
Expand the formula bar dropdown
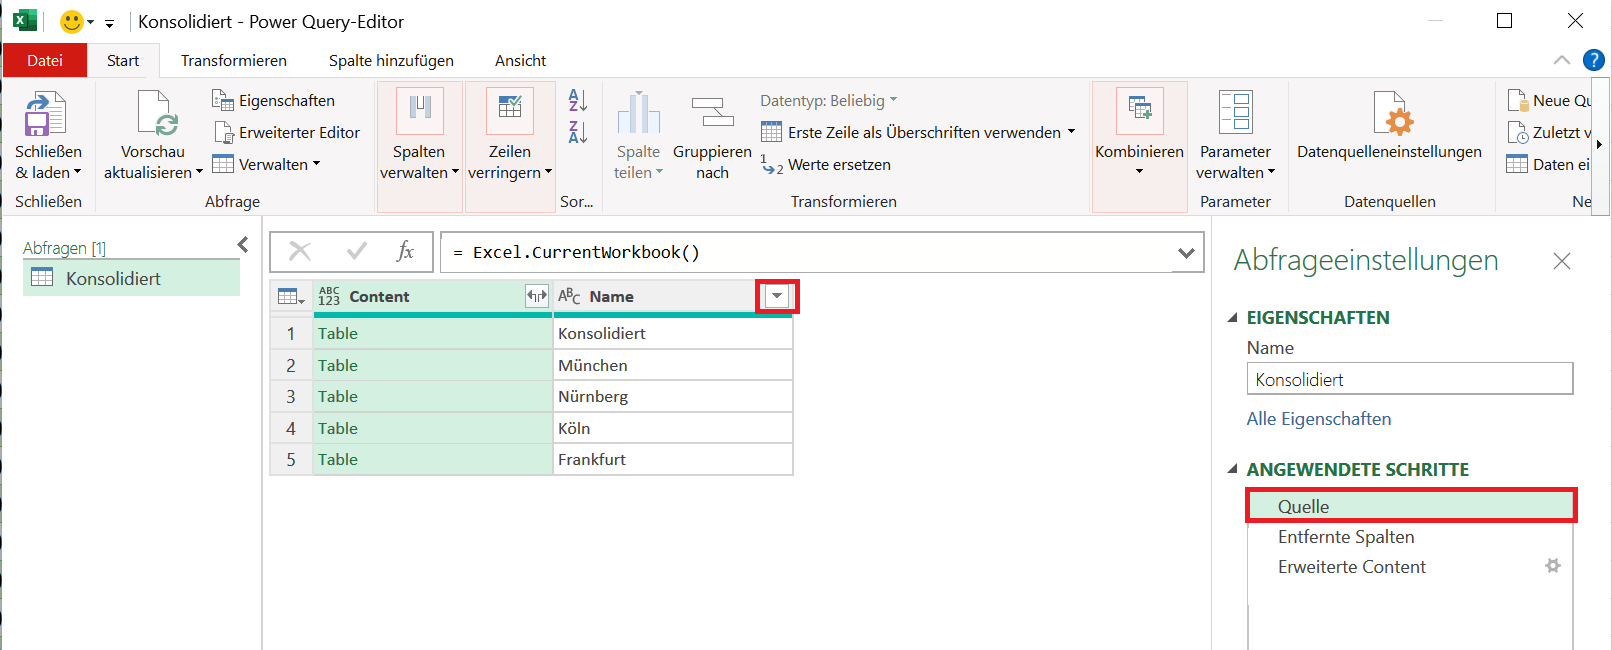(1186, 253)
